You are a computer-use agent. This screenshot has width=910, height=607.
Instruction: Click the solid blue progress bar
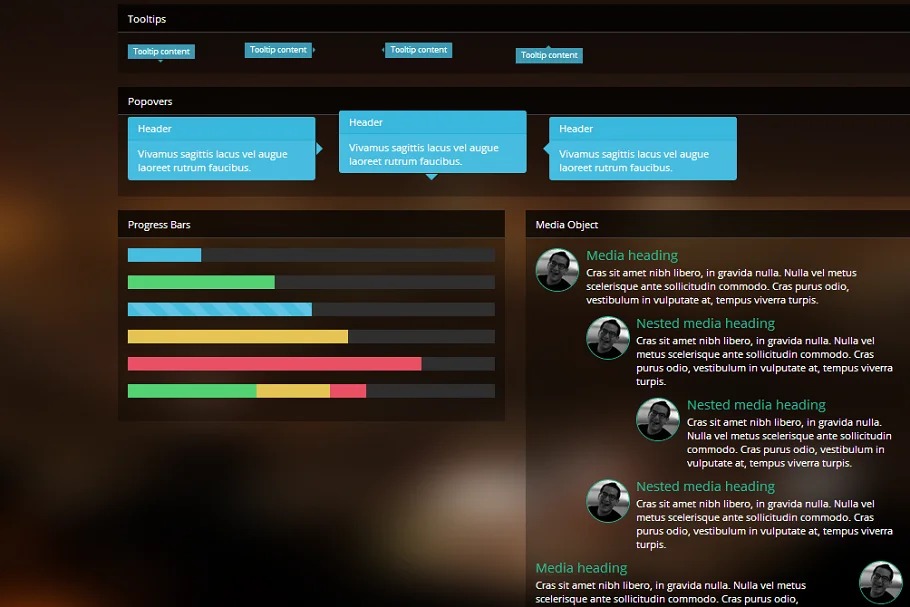[x=164, y=255]
